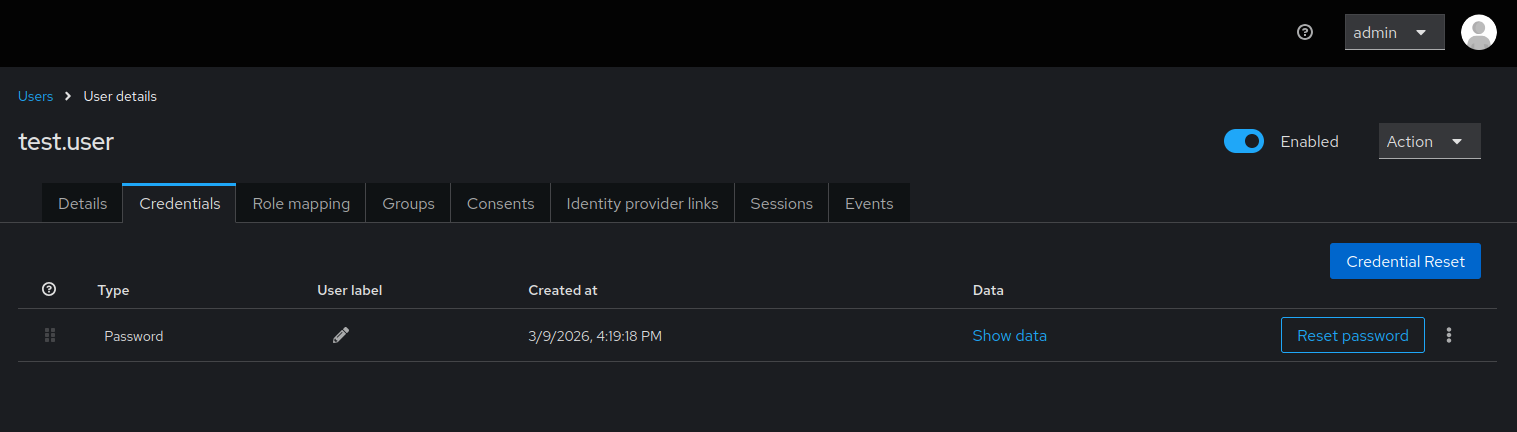Image resolution: width=1517 pixels, height=432 pixels.
Task: Open kebab menu for Password credential
Action: [x=1449, y=336]
